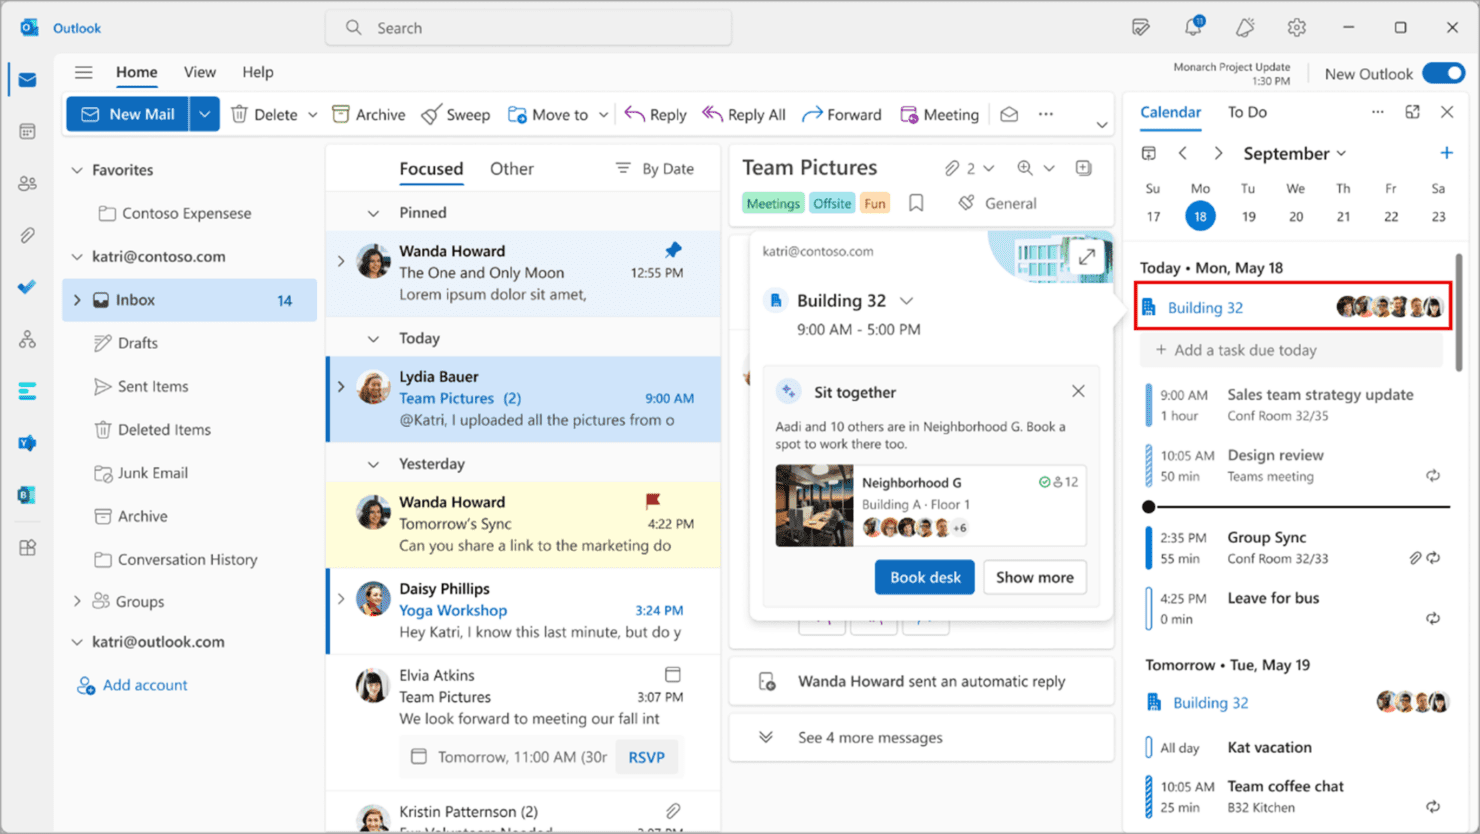Image resolution: width=1480 pixels, height=834 pixels.
Task: Archive the selected email from the toolbar
Action: point(368,114)
